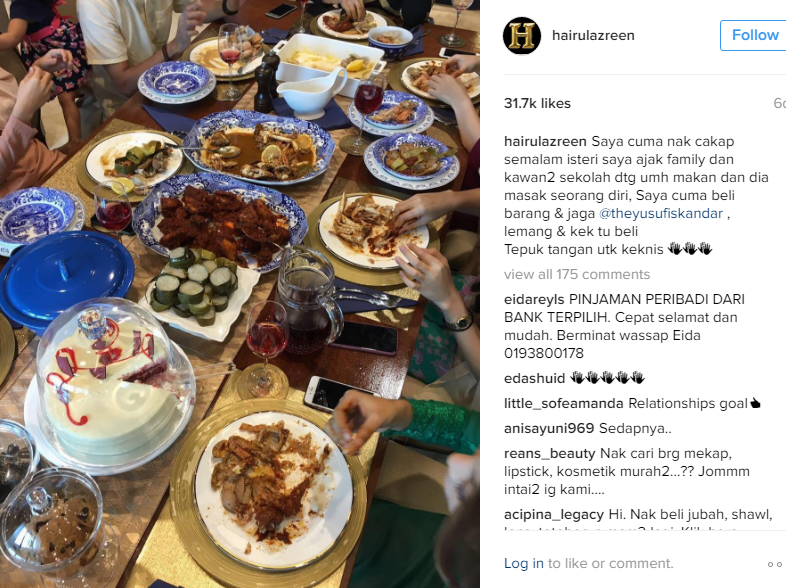Expand view all 175 comments
The image size is (786, 588).
click(577, 274)
